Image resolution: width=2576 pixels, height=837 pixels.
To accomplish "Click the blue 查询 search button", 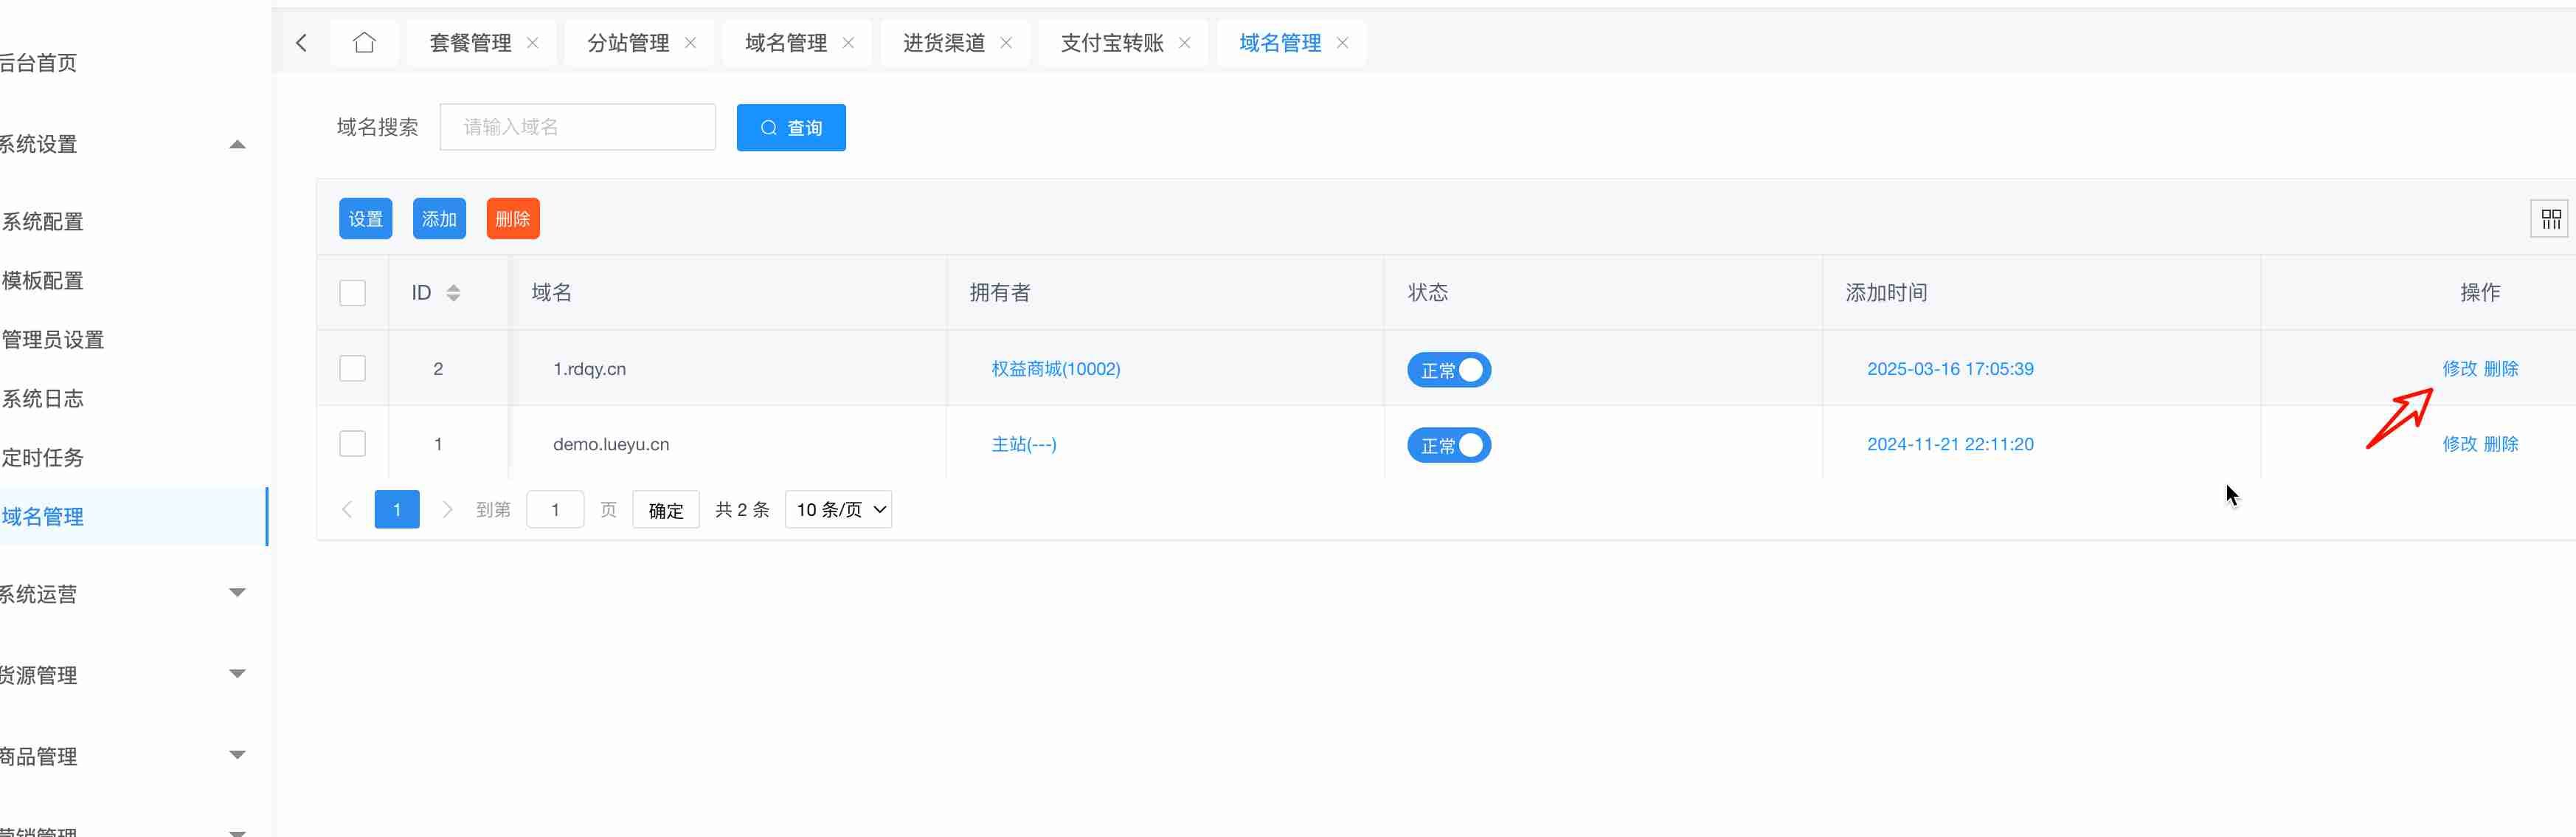I will (x=791, y=128).
